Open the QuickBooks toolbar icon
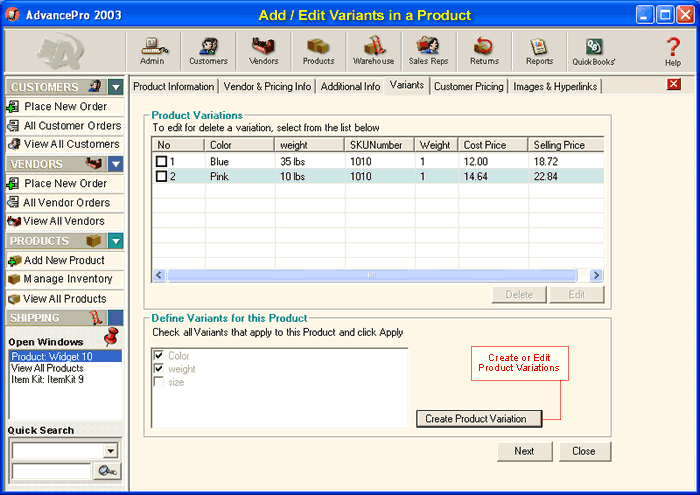 click(594, 51)
